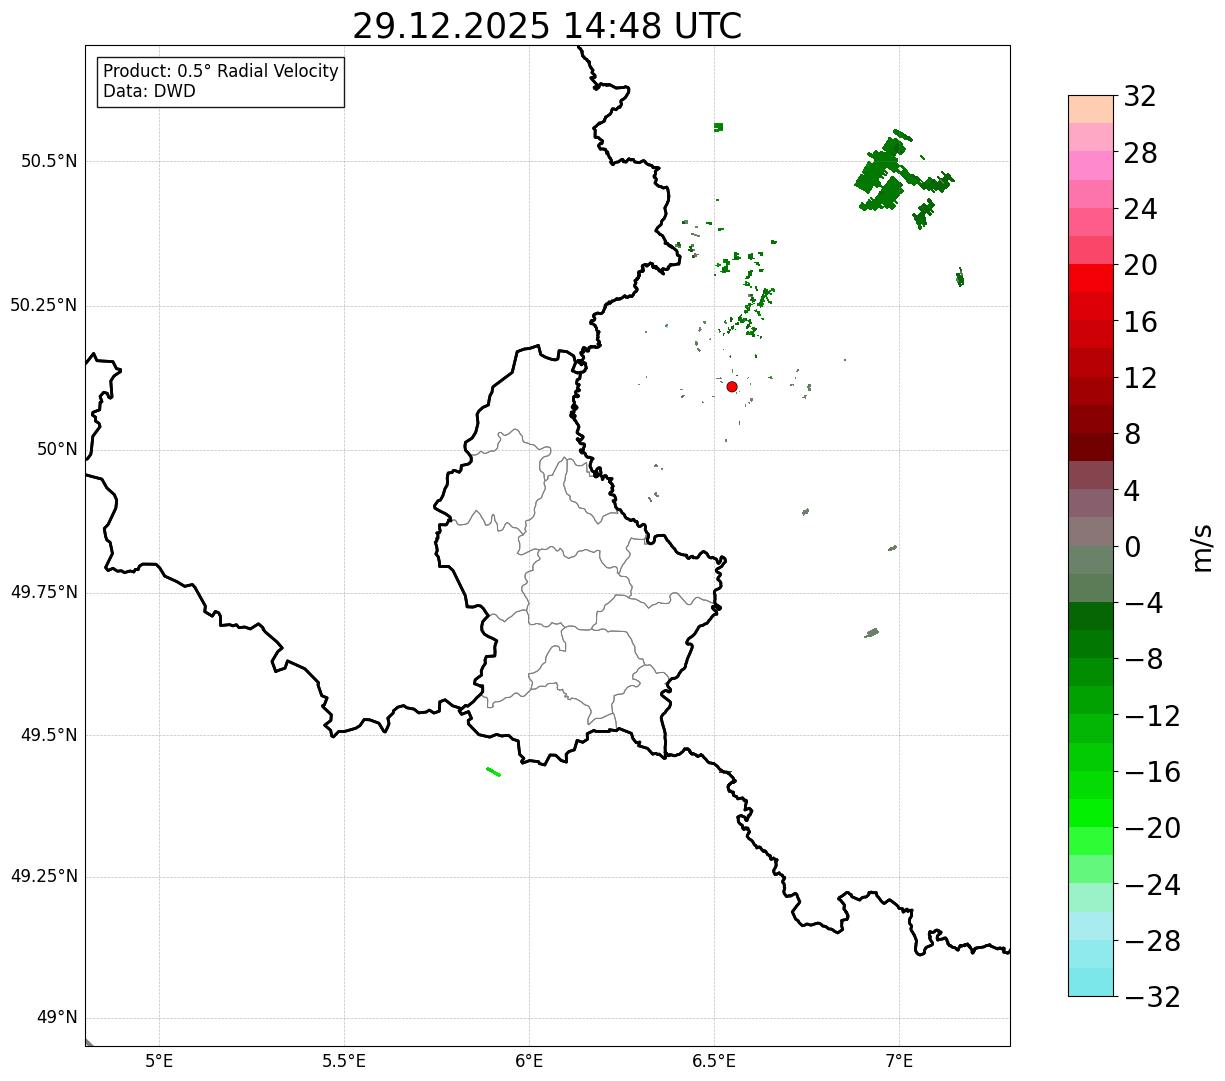The image size is (1225, 1081).
Task: Click colorbar tick label 24
Action: coord(1140,209)
